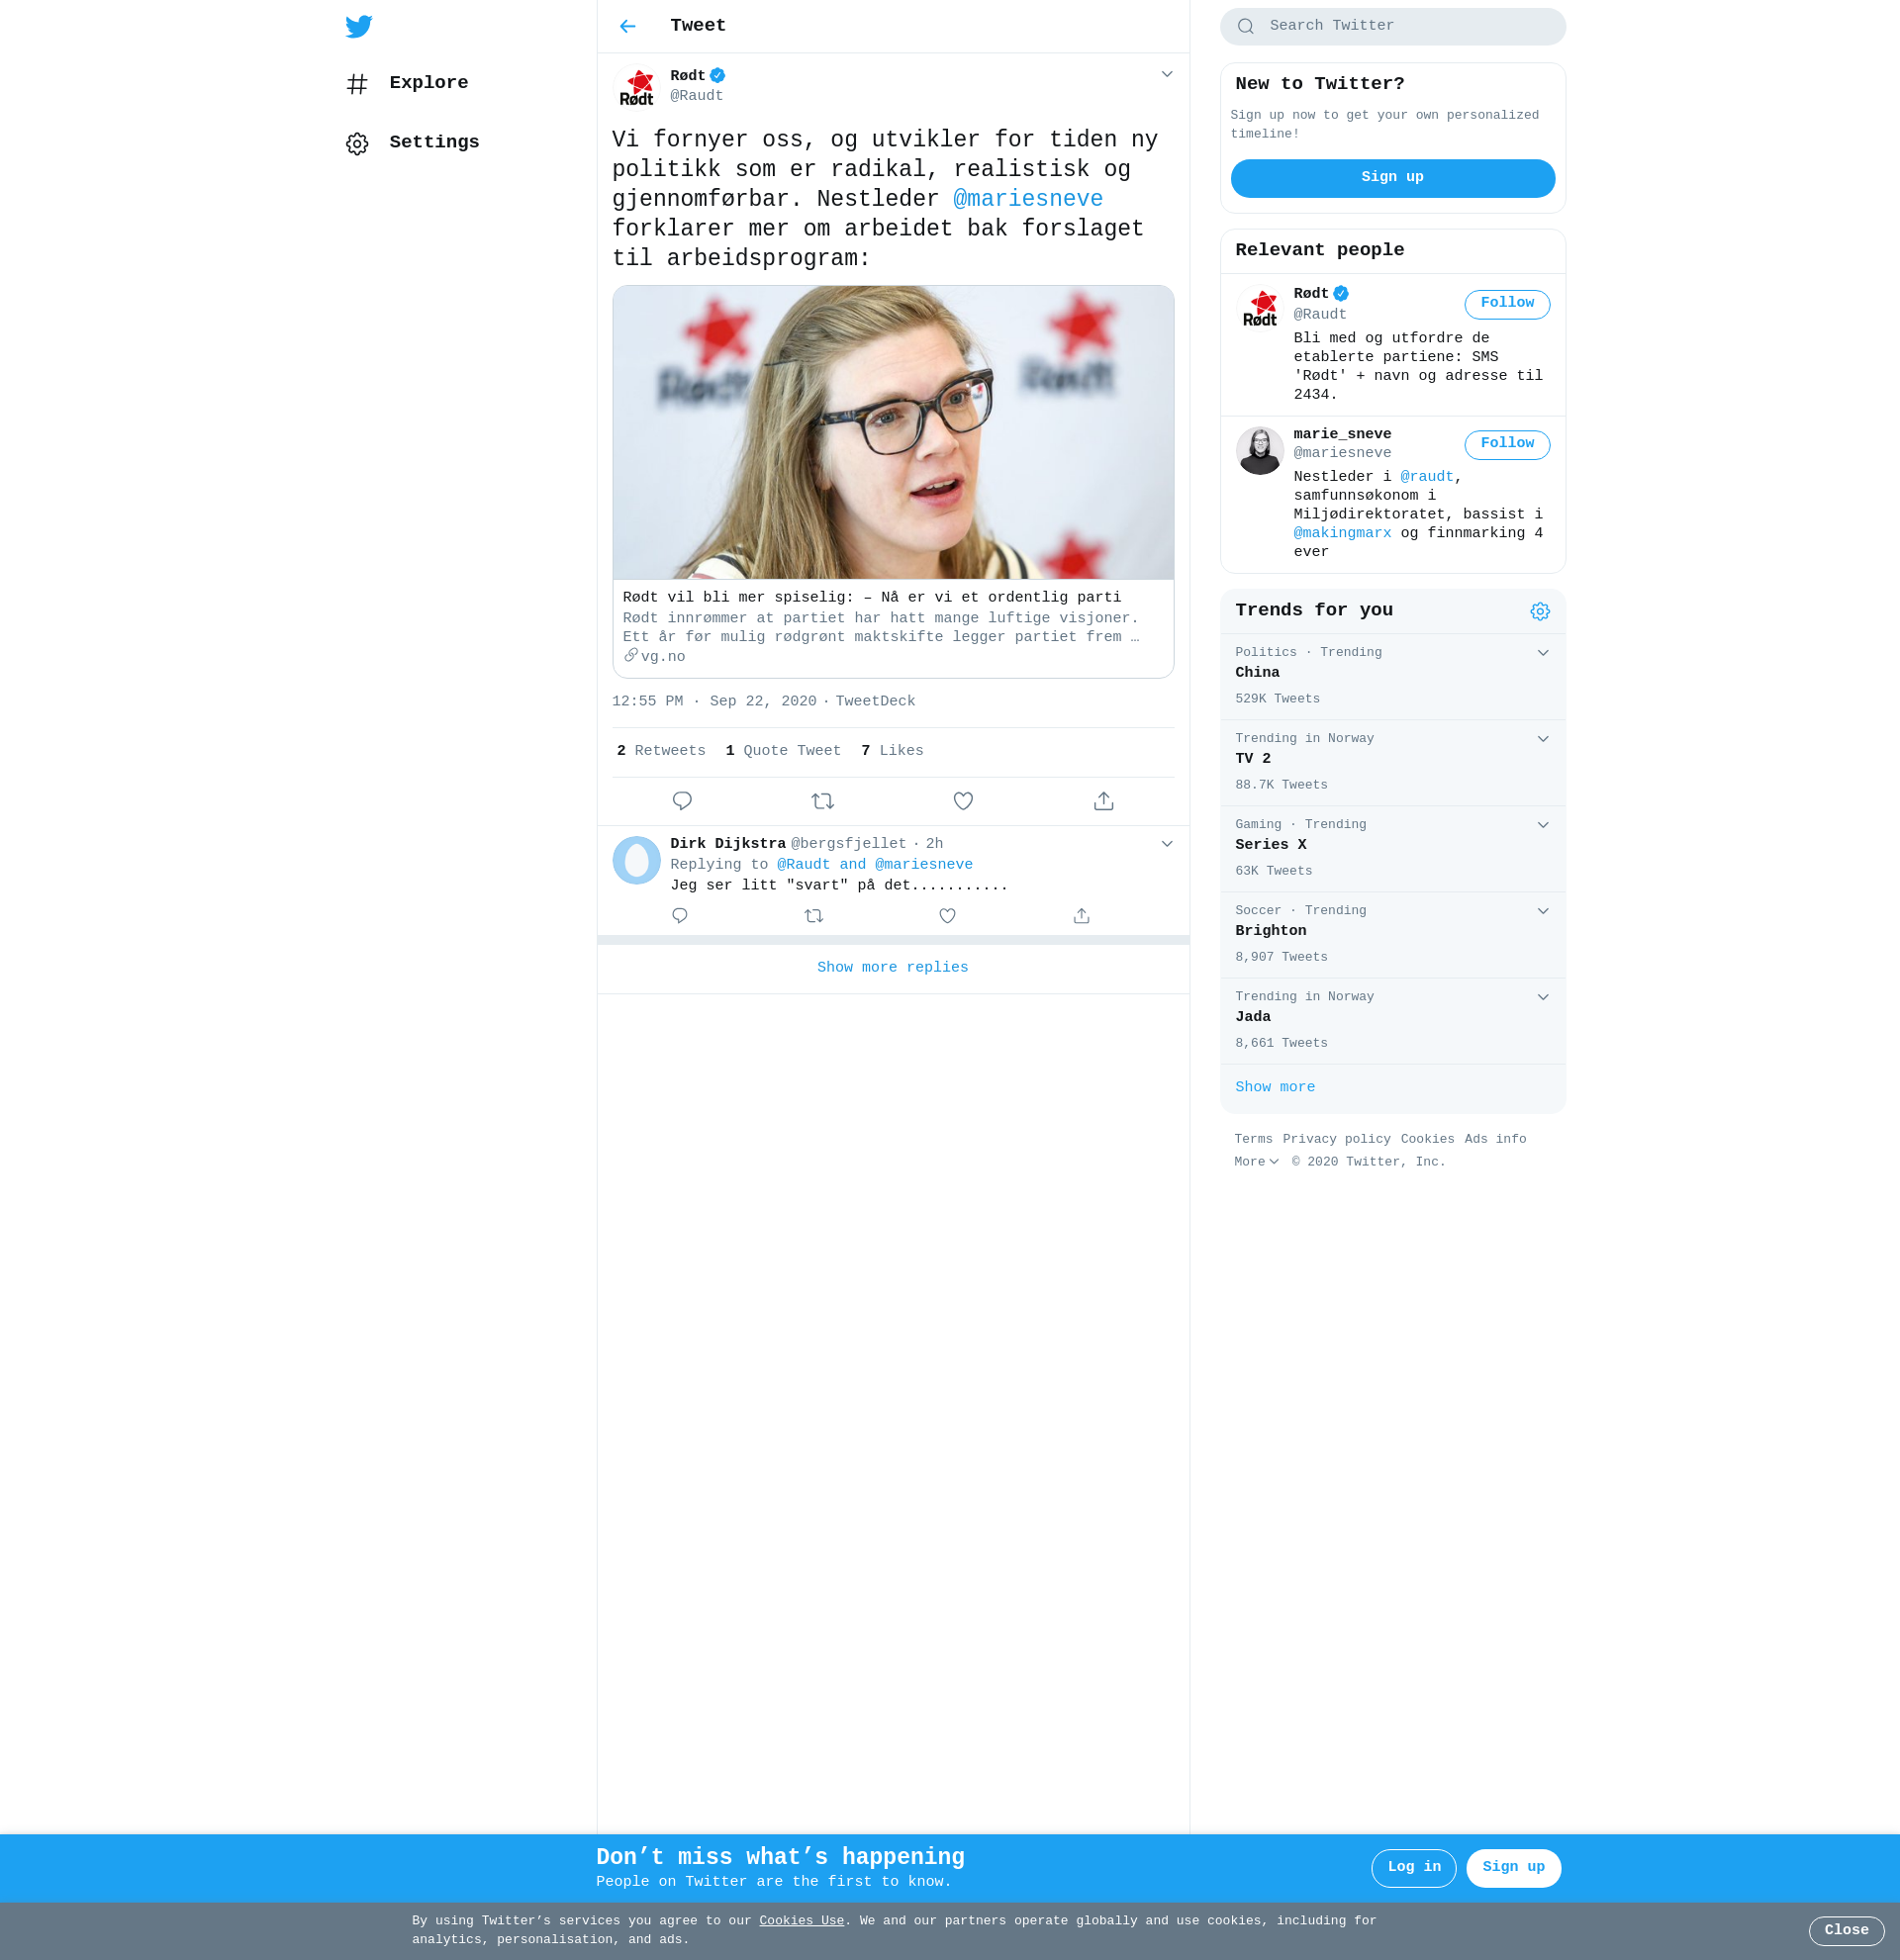The width and height of the screenshot is (1900, 1960).
Task: Click the TweetDeck source link
Action: click(875, 702)
